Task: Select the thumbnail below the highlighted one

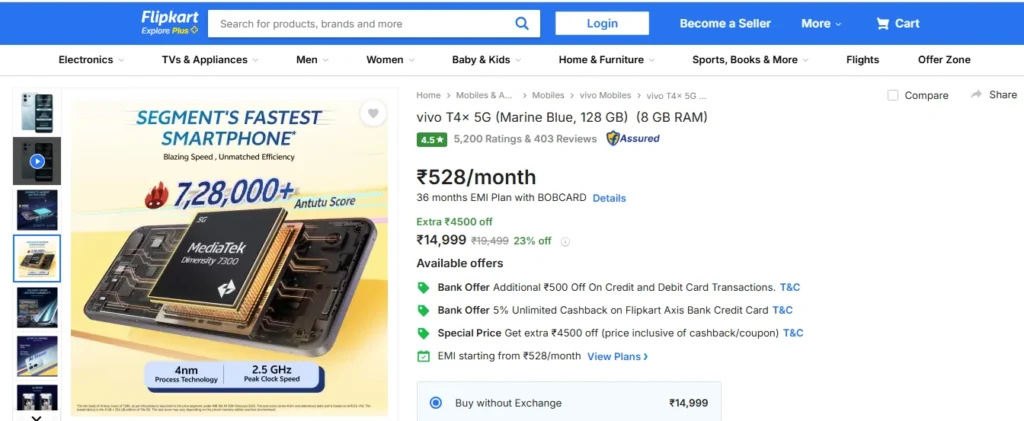Action: point(37,307)
